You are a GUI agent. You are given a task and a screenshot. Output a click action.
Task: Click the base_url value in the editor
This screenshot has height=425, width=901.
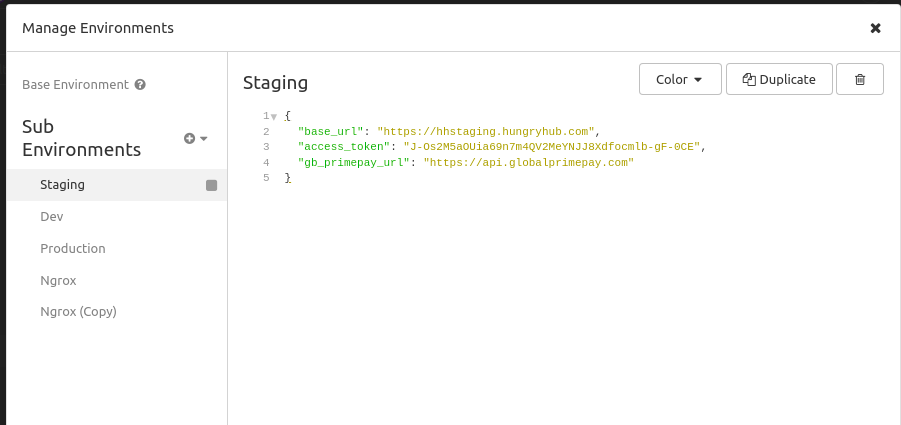click(486, 132)
